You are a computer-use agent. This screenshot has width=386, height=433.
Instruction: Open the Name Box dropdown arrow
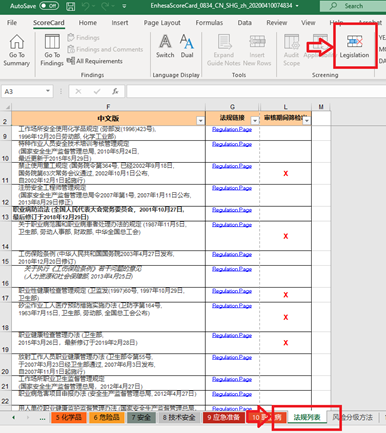(48, 91)
